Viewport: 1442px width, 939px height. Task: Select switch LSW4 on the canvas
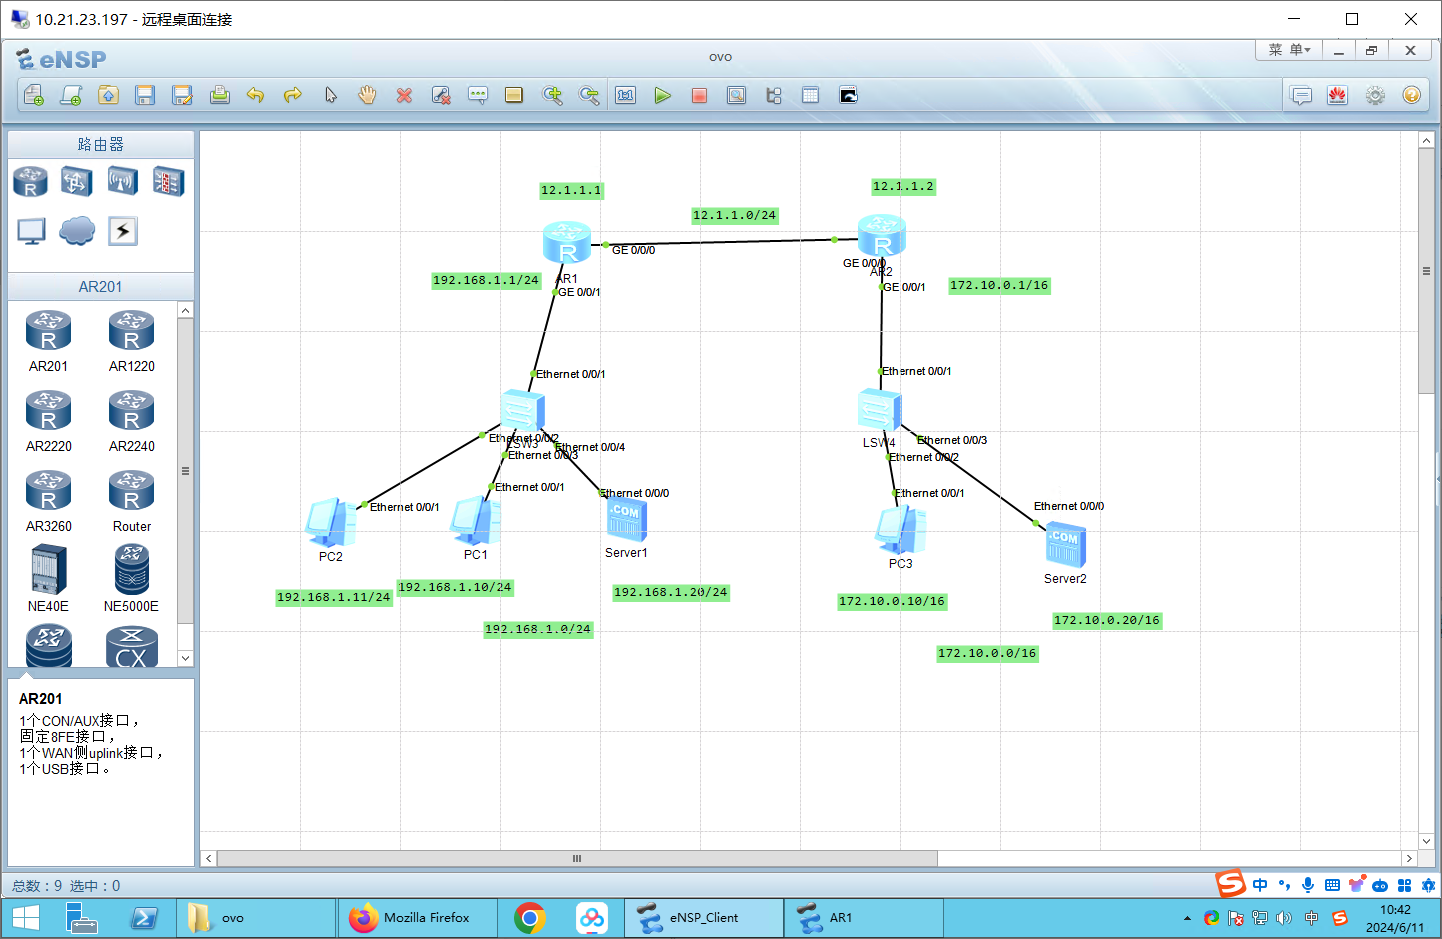[879, 410]
